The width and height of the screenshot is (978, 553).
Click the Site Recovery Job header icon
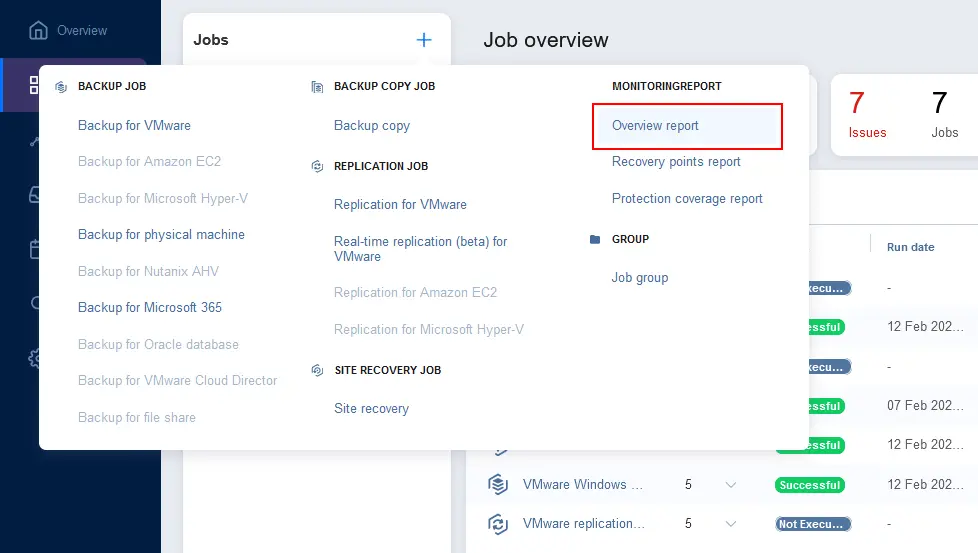(x=317, y=370)
